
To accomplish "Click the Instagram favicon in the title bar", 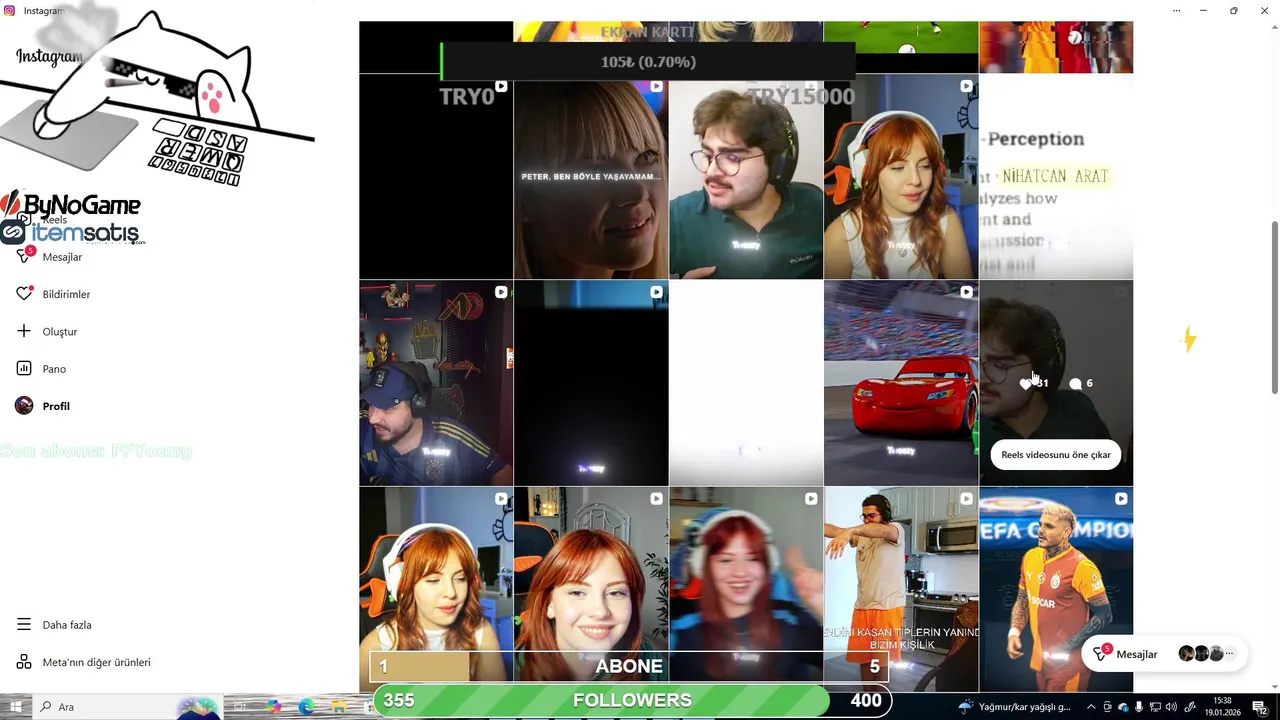I will (10, 10).
